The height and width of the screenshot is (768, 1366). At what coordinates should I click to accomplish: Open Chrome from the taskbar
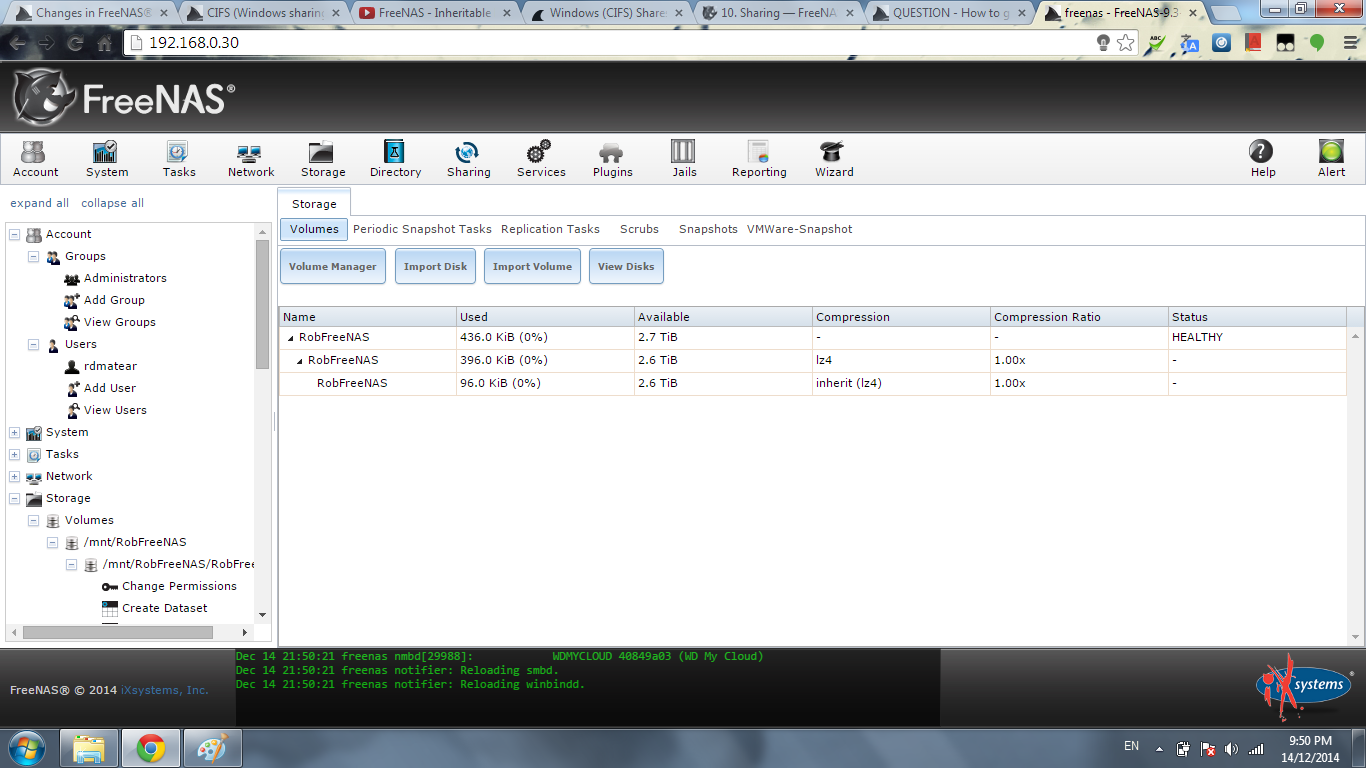click(x=151, y=748)
